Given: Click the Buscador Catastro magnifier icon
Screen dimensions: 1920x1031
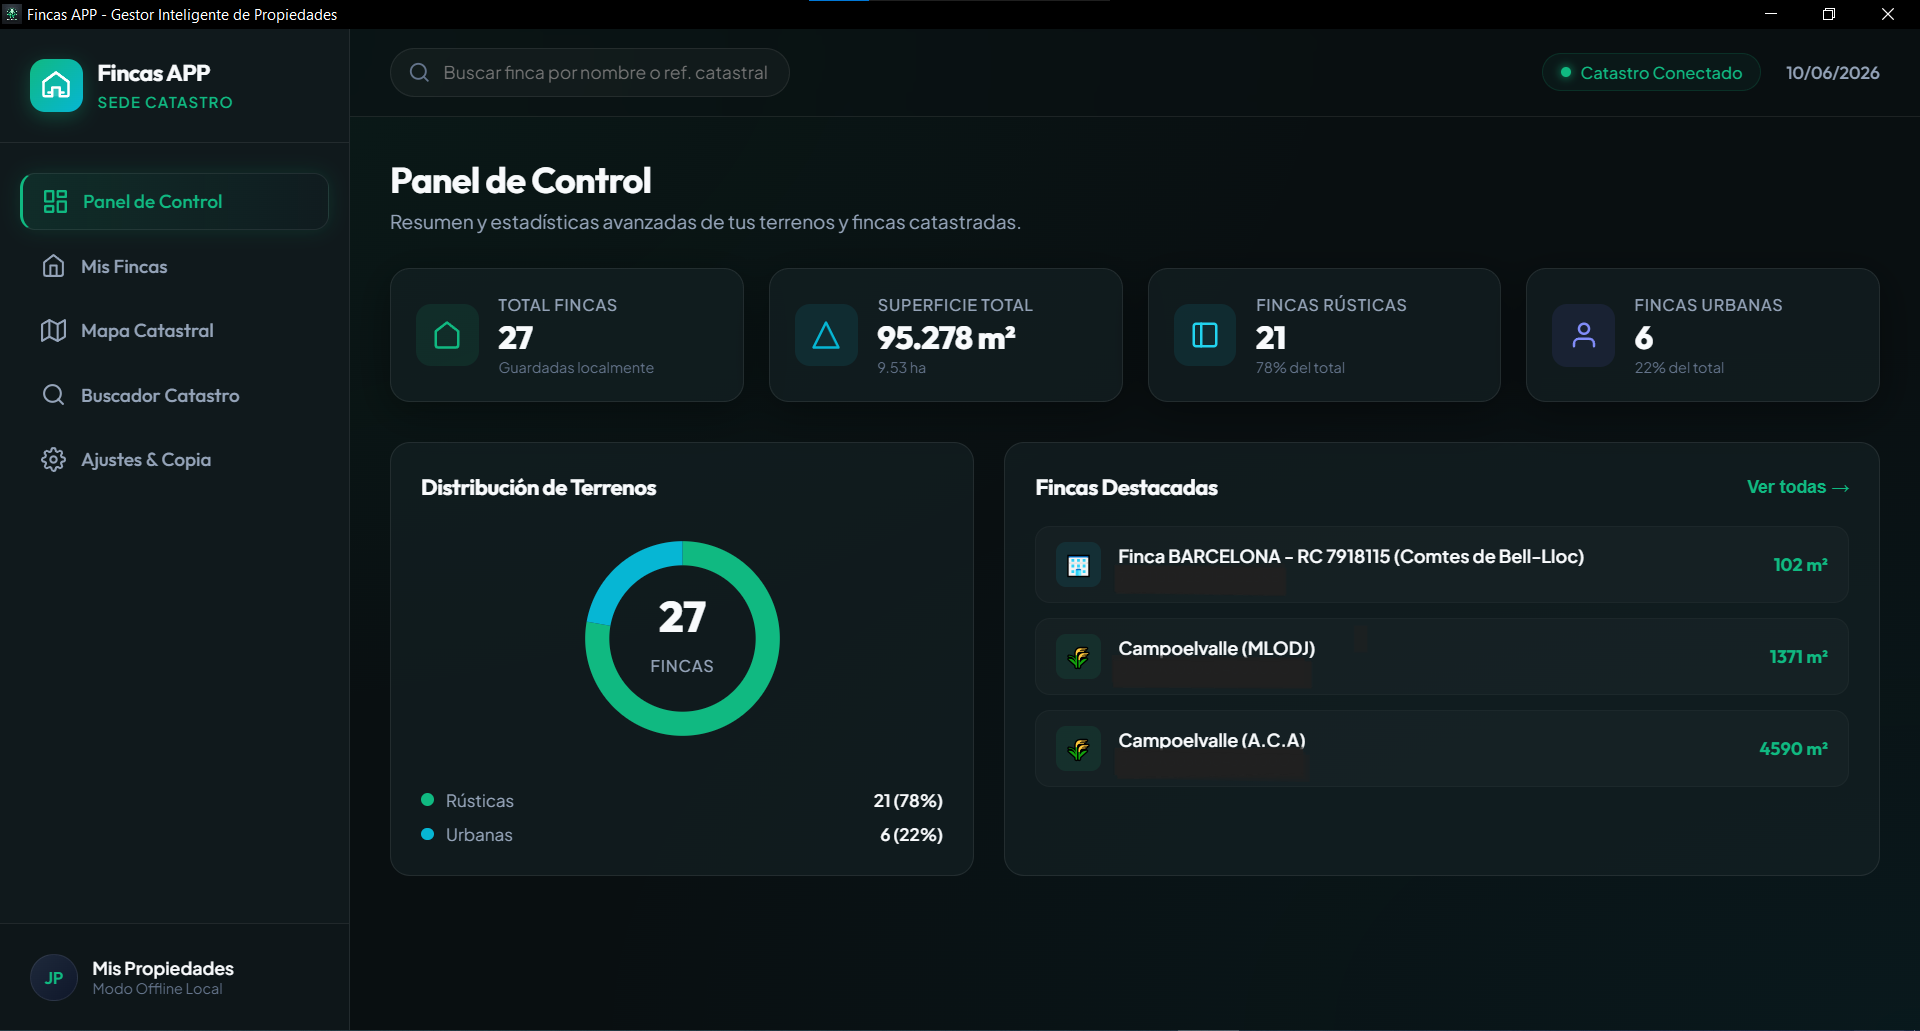Looking at the screenshot, I should pyautogui.click(x=54, y=395).
